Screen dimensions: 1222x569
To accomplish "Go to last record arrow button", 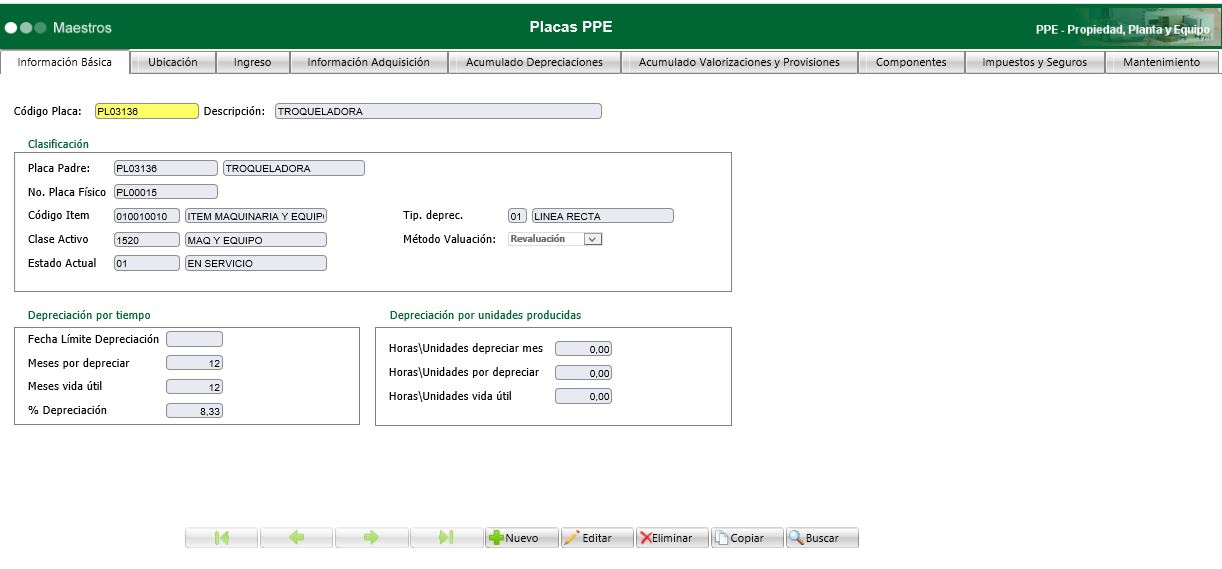I will tap(447, 538).
